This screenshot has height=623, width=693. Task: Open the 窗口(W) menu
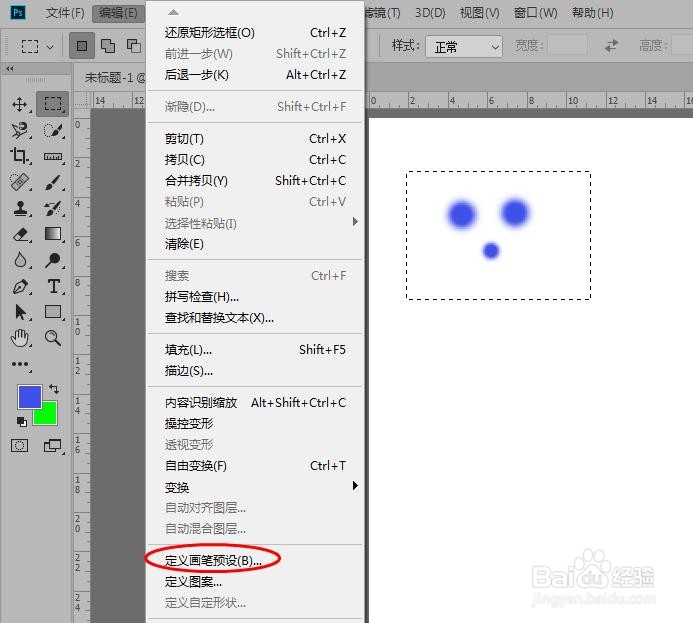[535, 13]
